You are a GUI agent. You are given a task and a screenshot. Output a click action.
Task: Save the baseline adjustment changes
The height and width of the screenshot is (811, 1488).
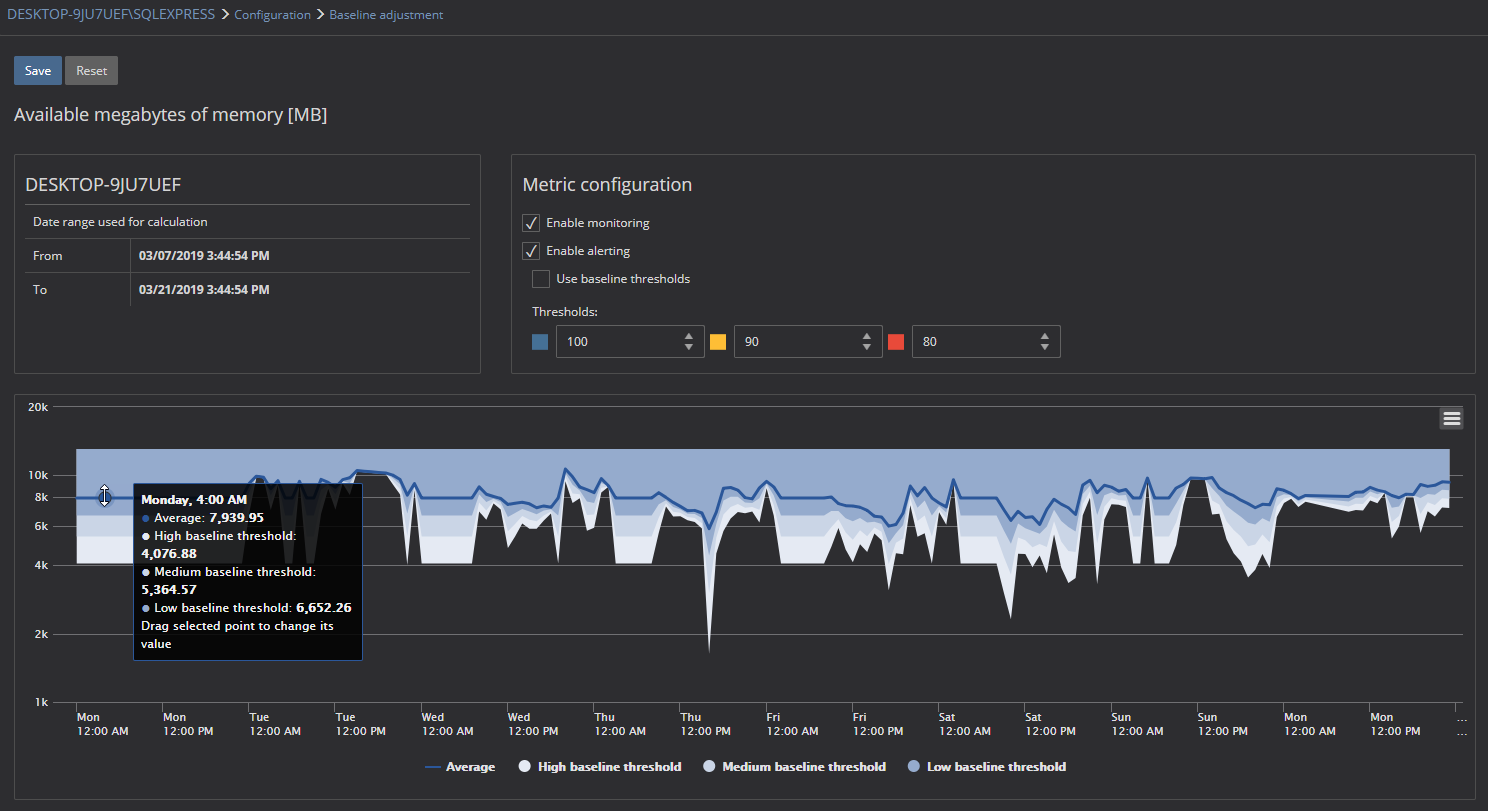click(38, 71)
